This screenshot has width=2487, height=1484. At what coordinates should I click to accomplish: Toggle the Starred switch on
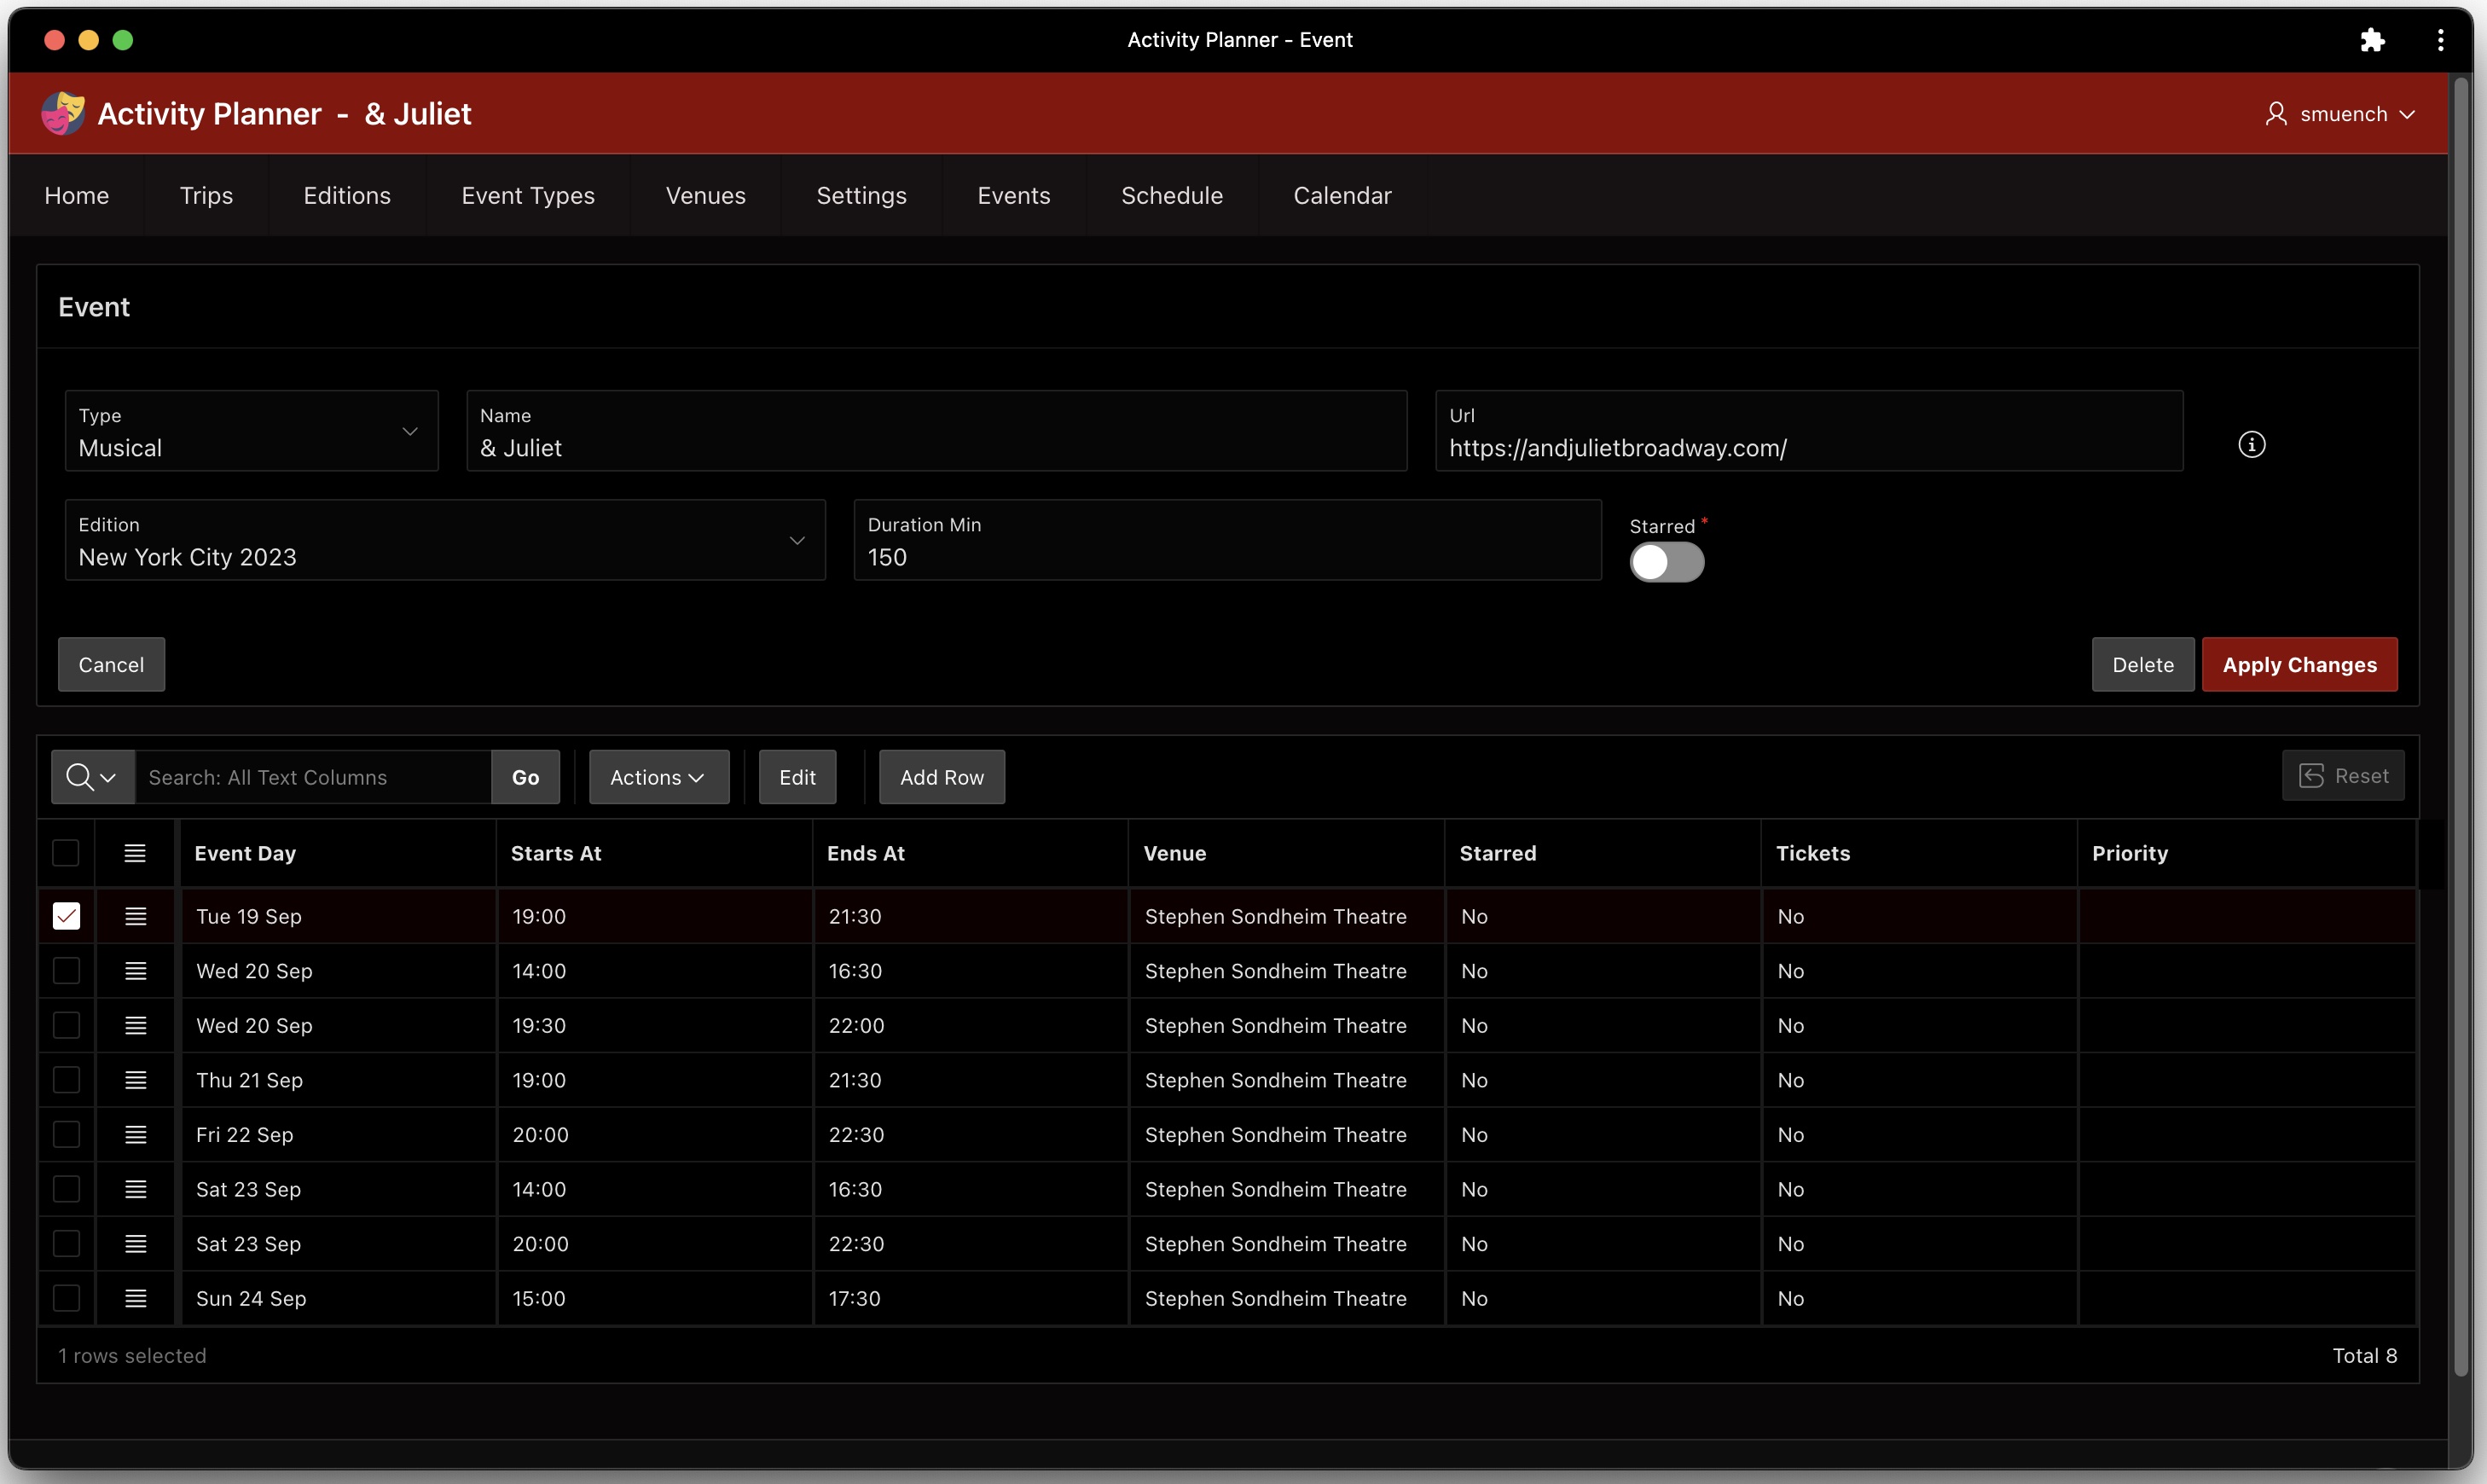coord(1666,562)
